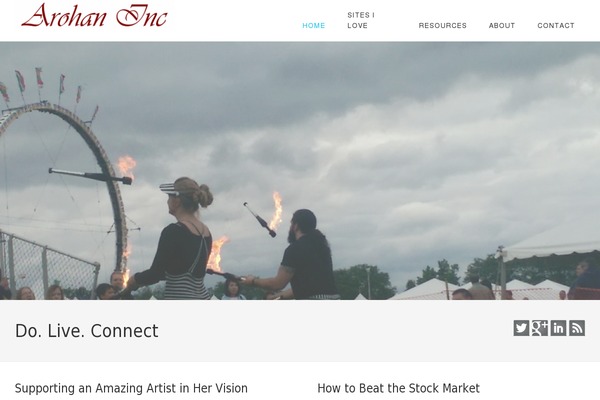Click the bearded man in the banner photo

click(302, 255)
